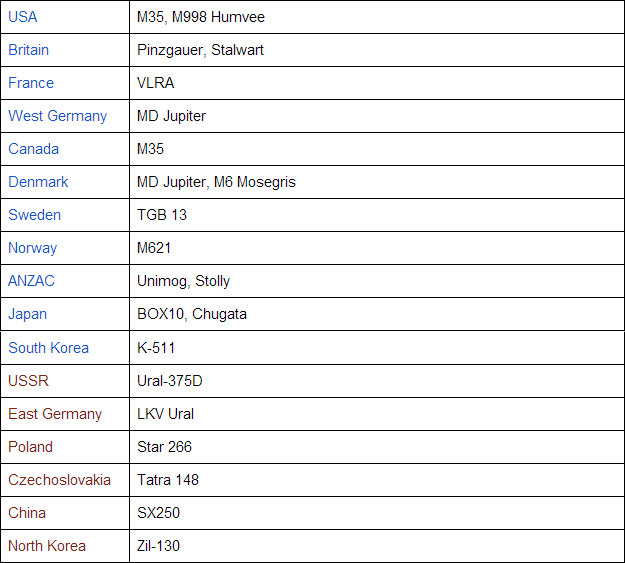Image resolution: width=625 pixels, height=563 pixels.
Task: Select the Ural-375D cell
Action: (377, 381)
